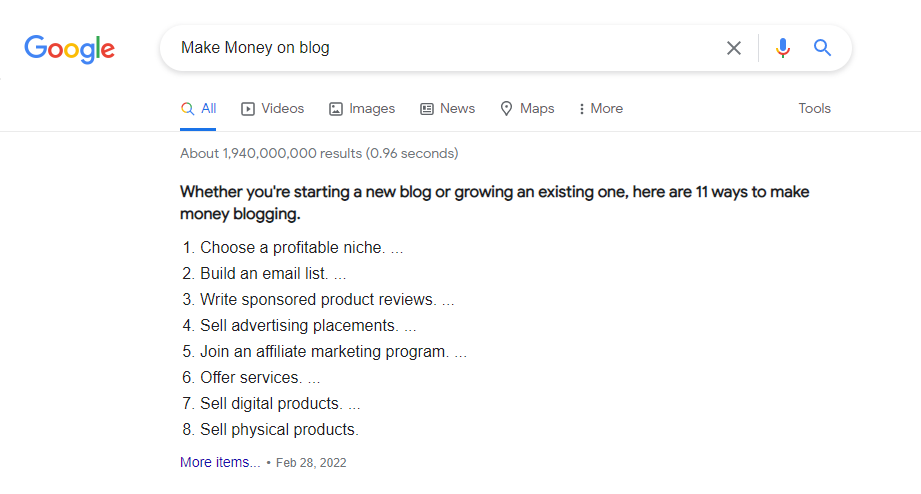921x494 pixels.
Task: Click the 'Feb 28, 2022' snippet date
Action: tap(311, 463)
